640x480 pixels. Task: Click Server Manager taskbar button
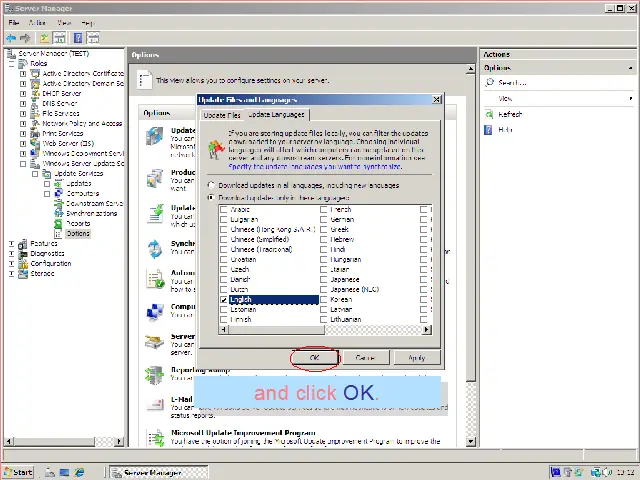tap(159, 473)
